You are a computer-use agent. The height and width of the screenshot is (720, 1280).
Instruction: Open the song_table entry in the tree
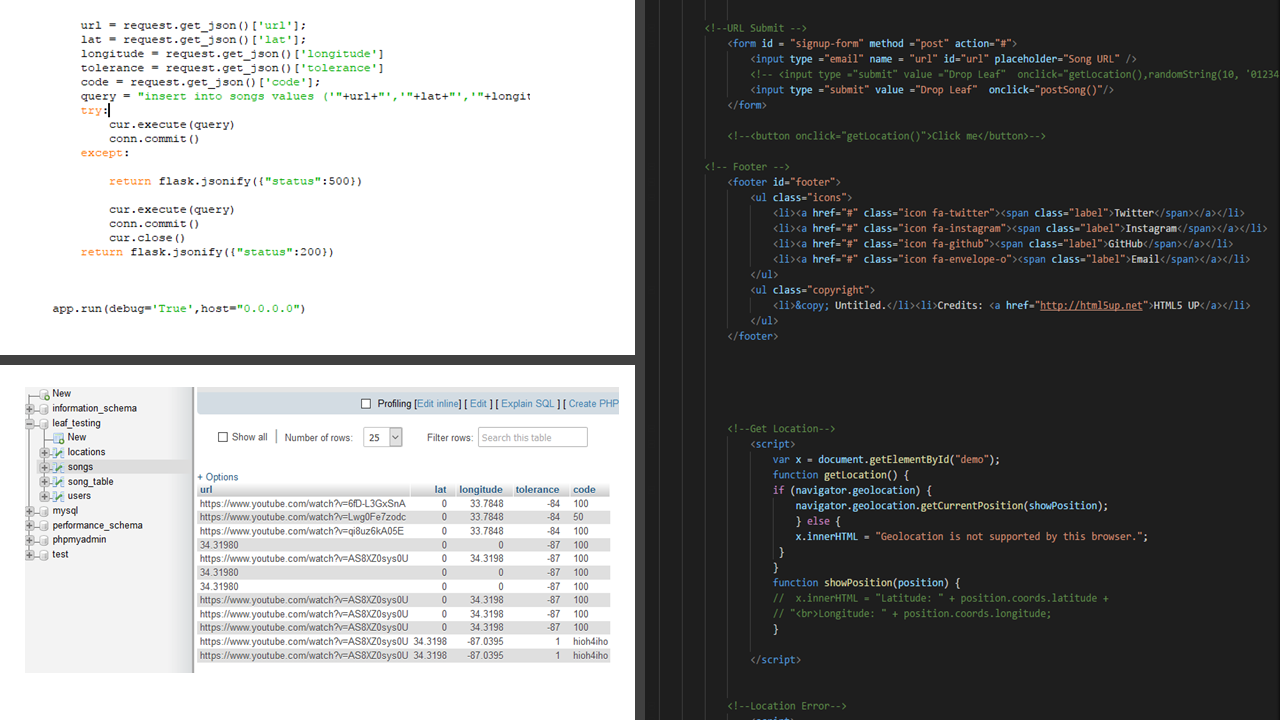(90, 482)
